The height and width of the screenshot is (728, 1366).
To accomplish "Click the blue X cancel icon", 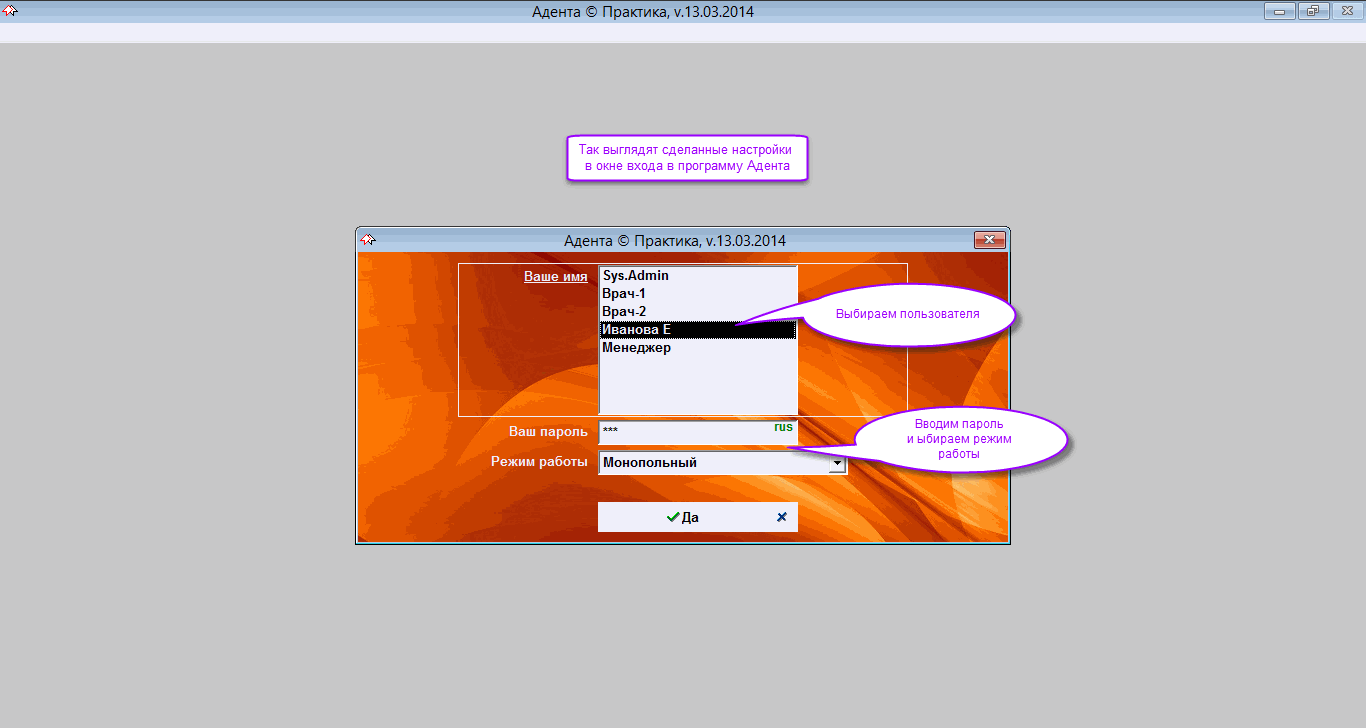I will [781, 517].
